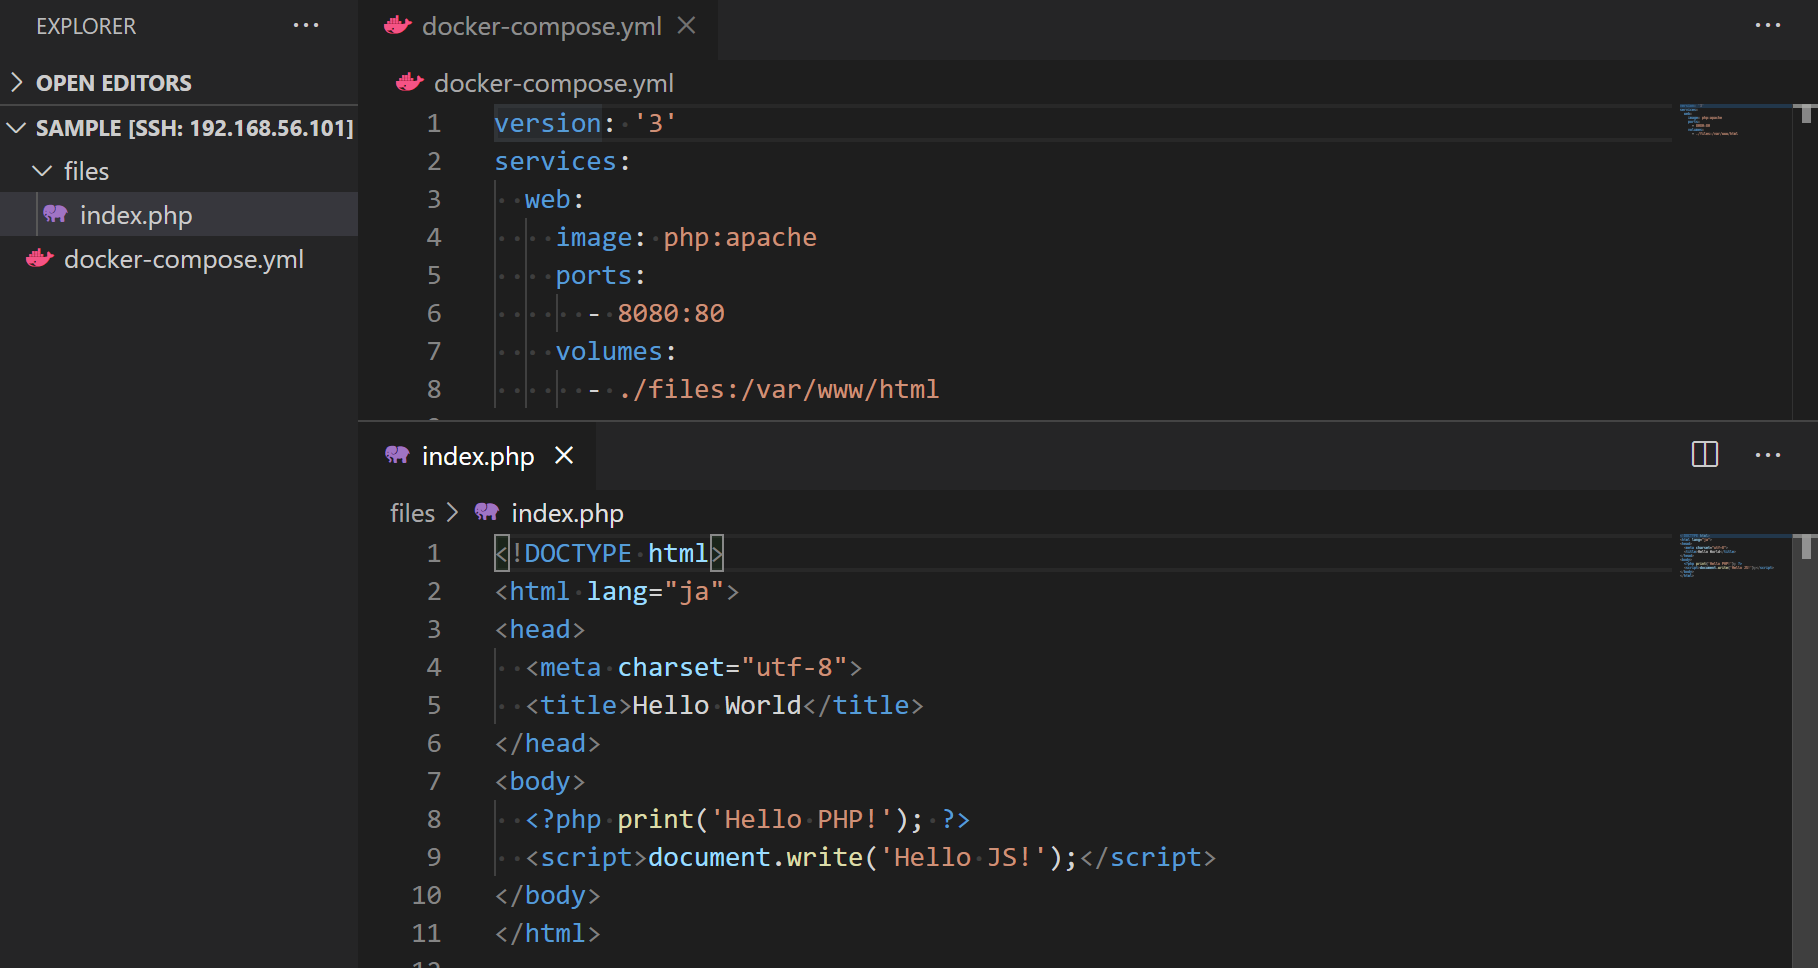Open the Explorer panel More Actions icon
This screenshot has width=1818, height=968.
pos(306,25)
